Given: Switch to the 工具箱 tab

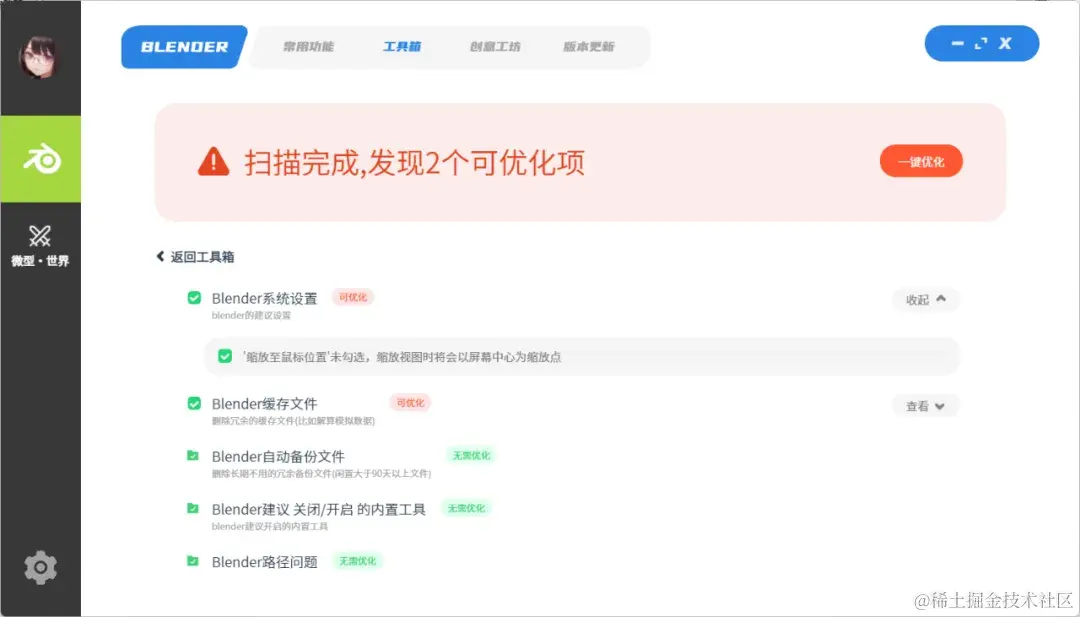Looking at the screenshot, I should [x=402, y=47].
